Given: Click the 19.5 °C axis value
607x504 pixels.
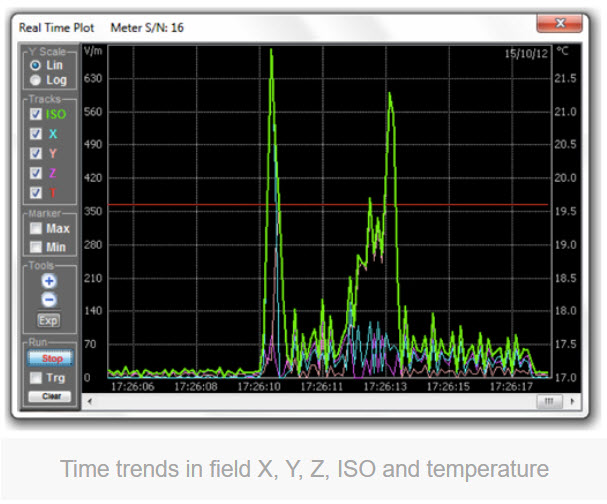Looking at the screenshot, I should (x=565, y=211).
